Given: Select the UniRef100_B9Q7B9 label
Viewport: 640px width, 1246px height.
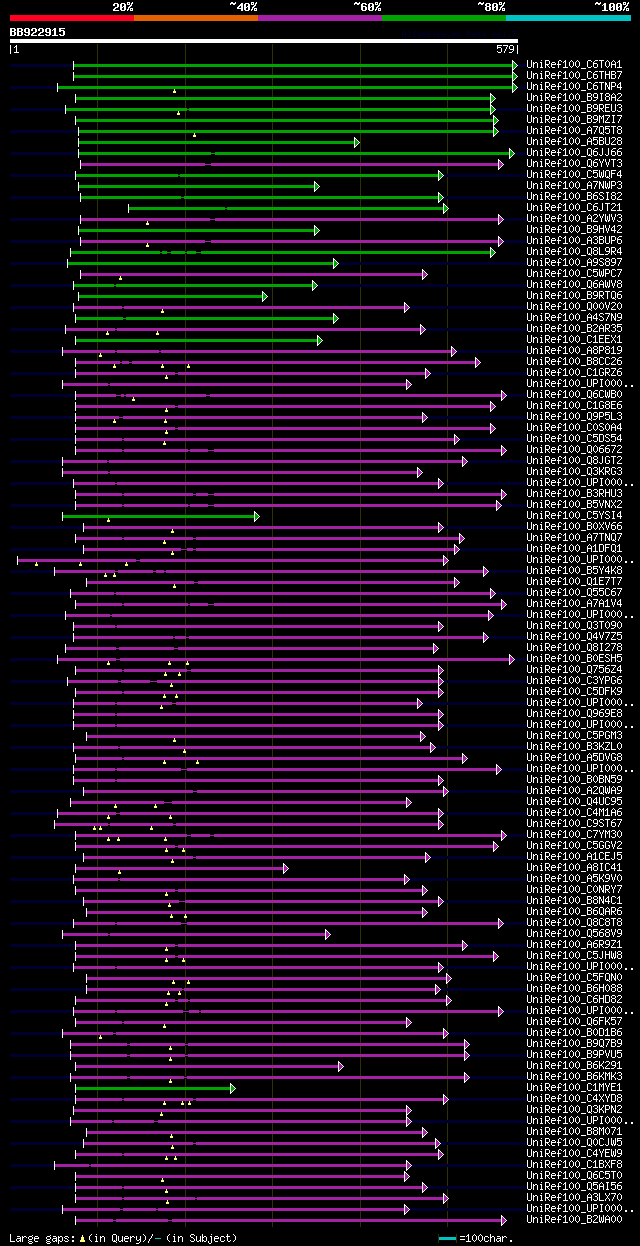Looking at the screenshot, I should click(574, 1043).
